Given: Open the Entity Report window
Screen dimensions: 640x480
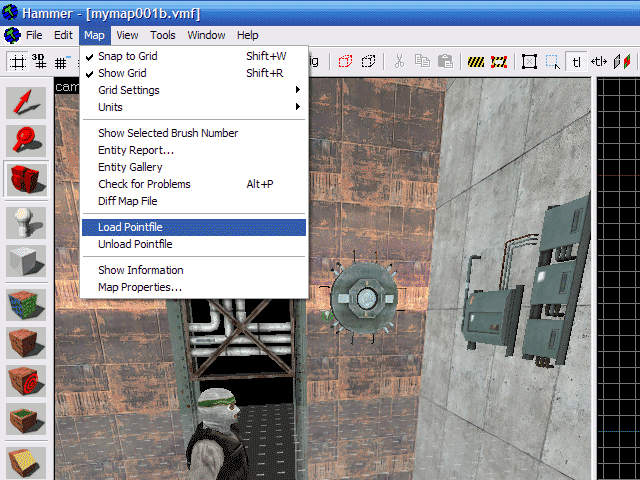Looking at the screenshot, I should pos(136,150).
